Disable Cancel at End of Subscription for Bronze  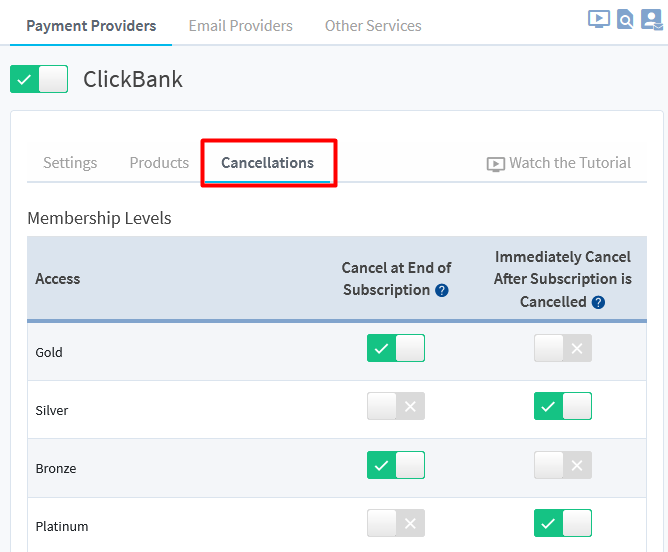(x=396, y=465)
